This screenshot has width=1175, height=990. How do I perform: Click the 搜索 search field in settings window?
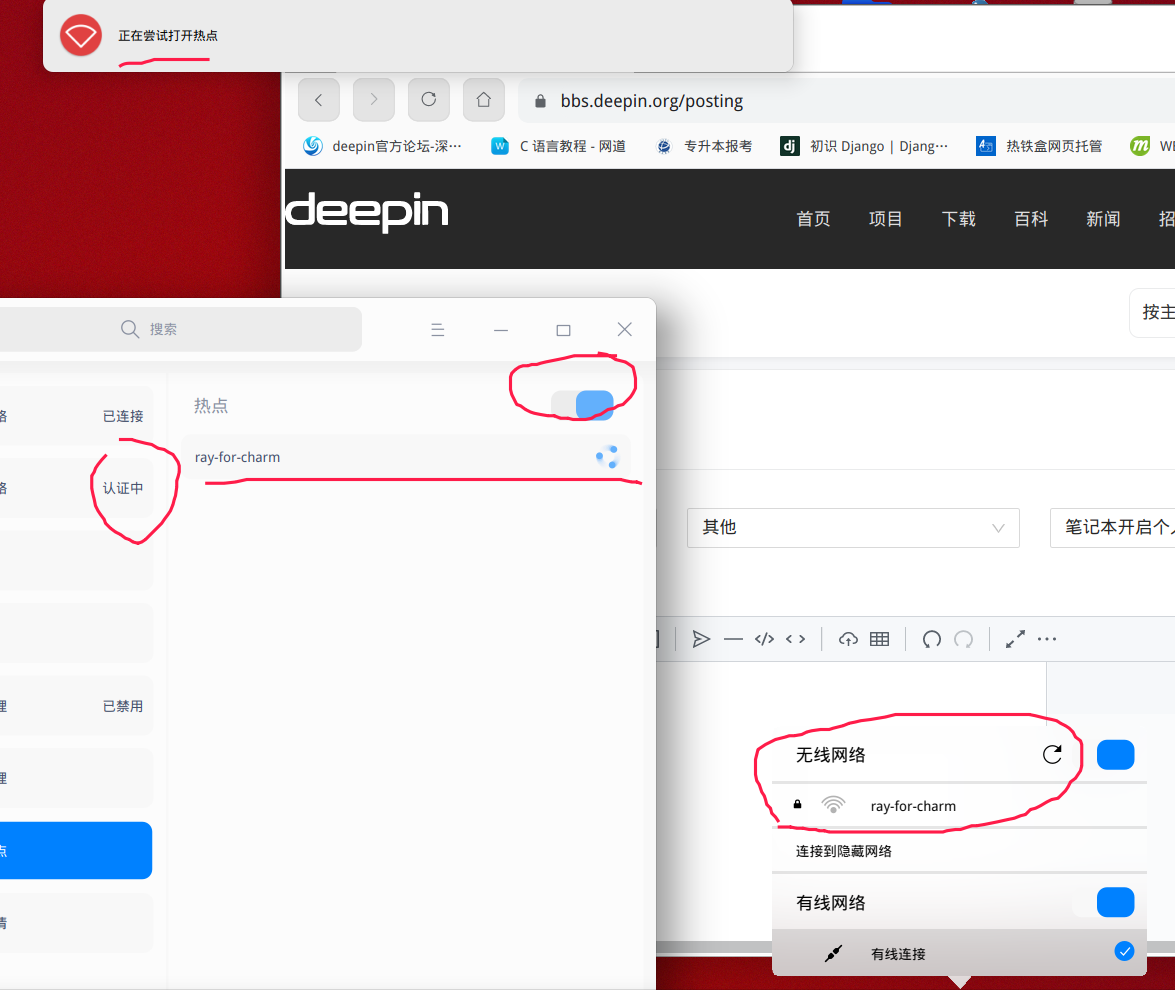[x=180, y=329]
